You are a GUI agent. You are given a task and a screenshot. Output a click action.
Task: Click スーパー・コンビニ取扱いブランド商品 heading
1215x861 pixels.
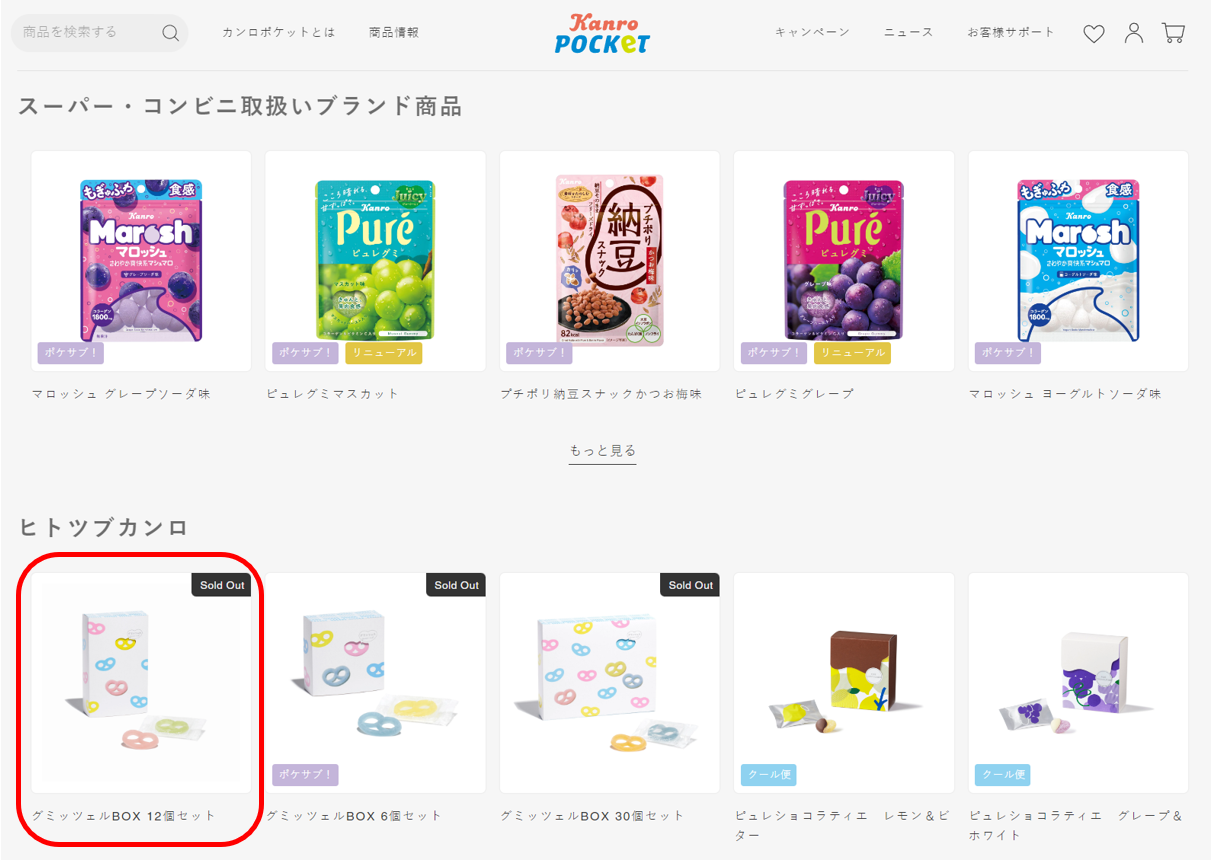pyautogui.click(x=240, y=106)
